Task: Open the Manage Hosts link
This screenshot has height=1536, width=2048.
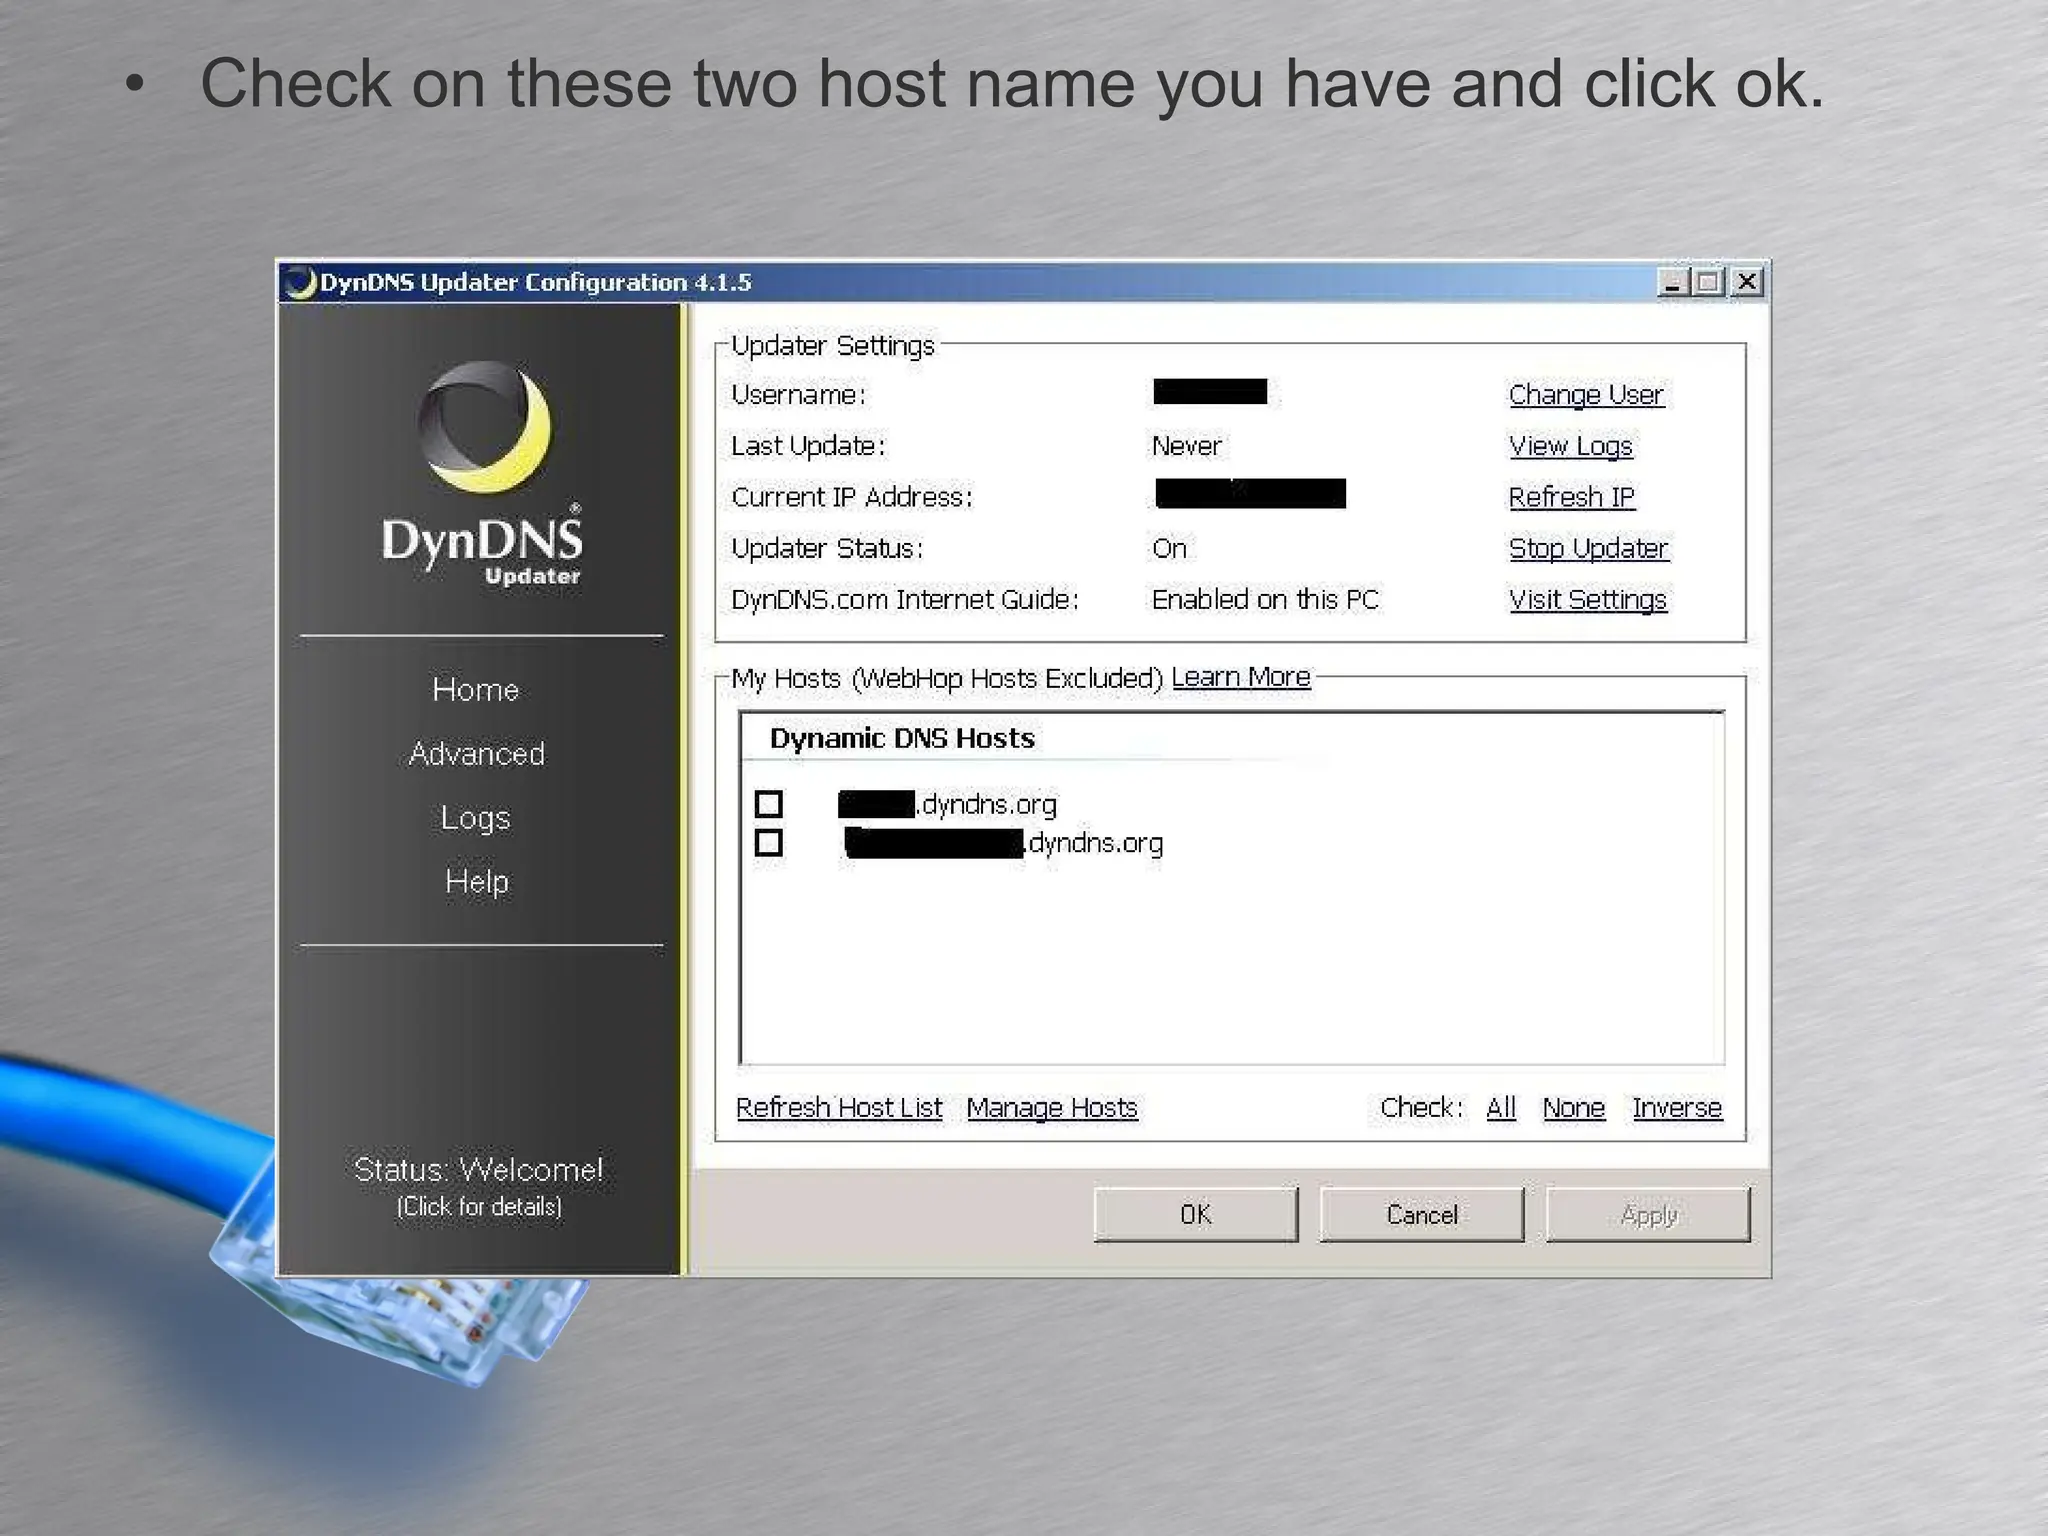Action: pos(1052,1108)
